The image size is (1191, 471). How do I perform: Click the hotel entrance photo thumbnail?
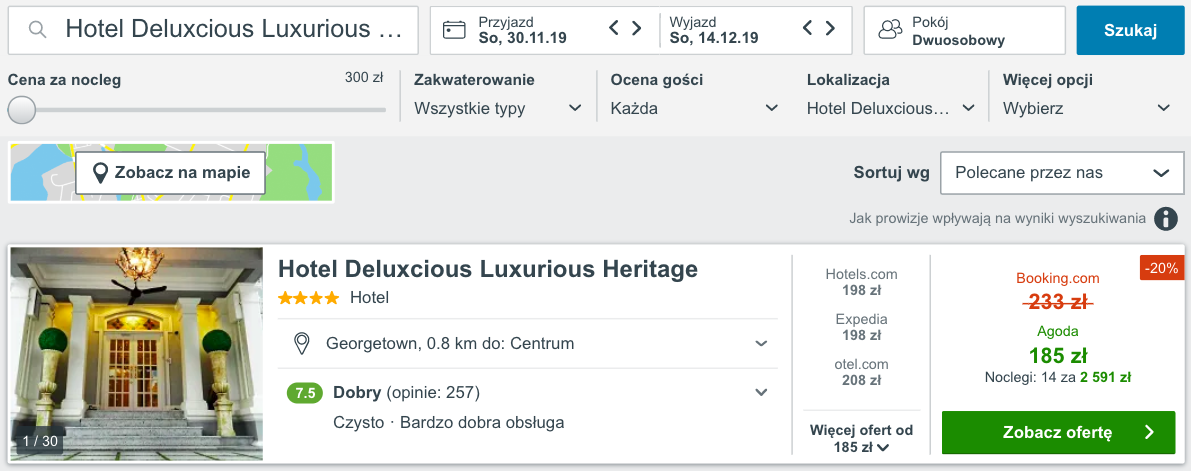click(137, 353)
